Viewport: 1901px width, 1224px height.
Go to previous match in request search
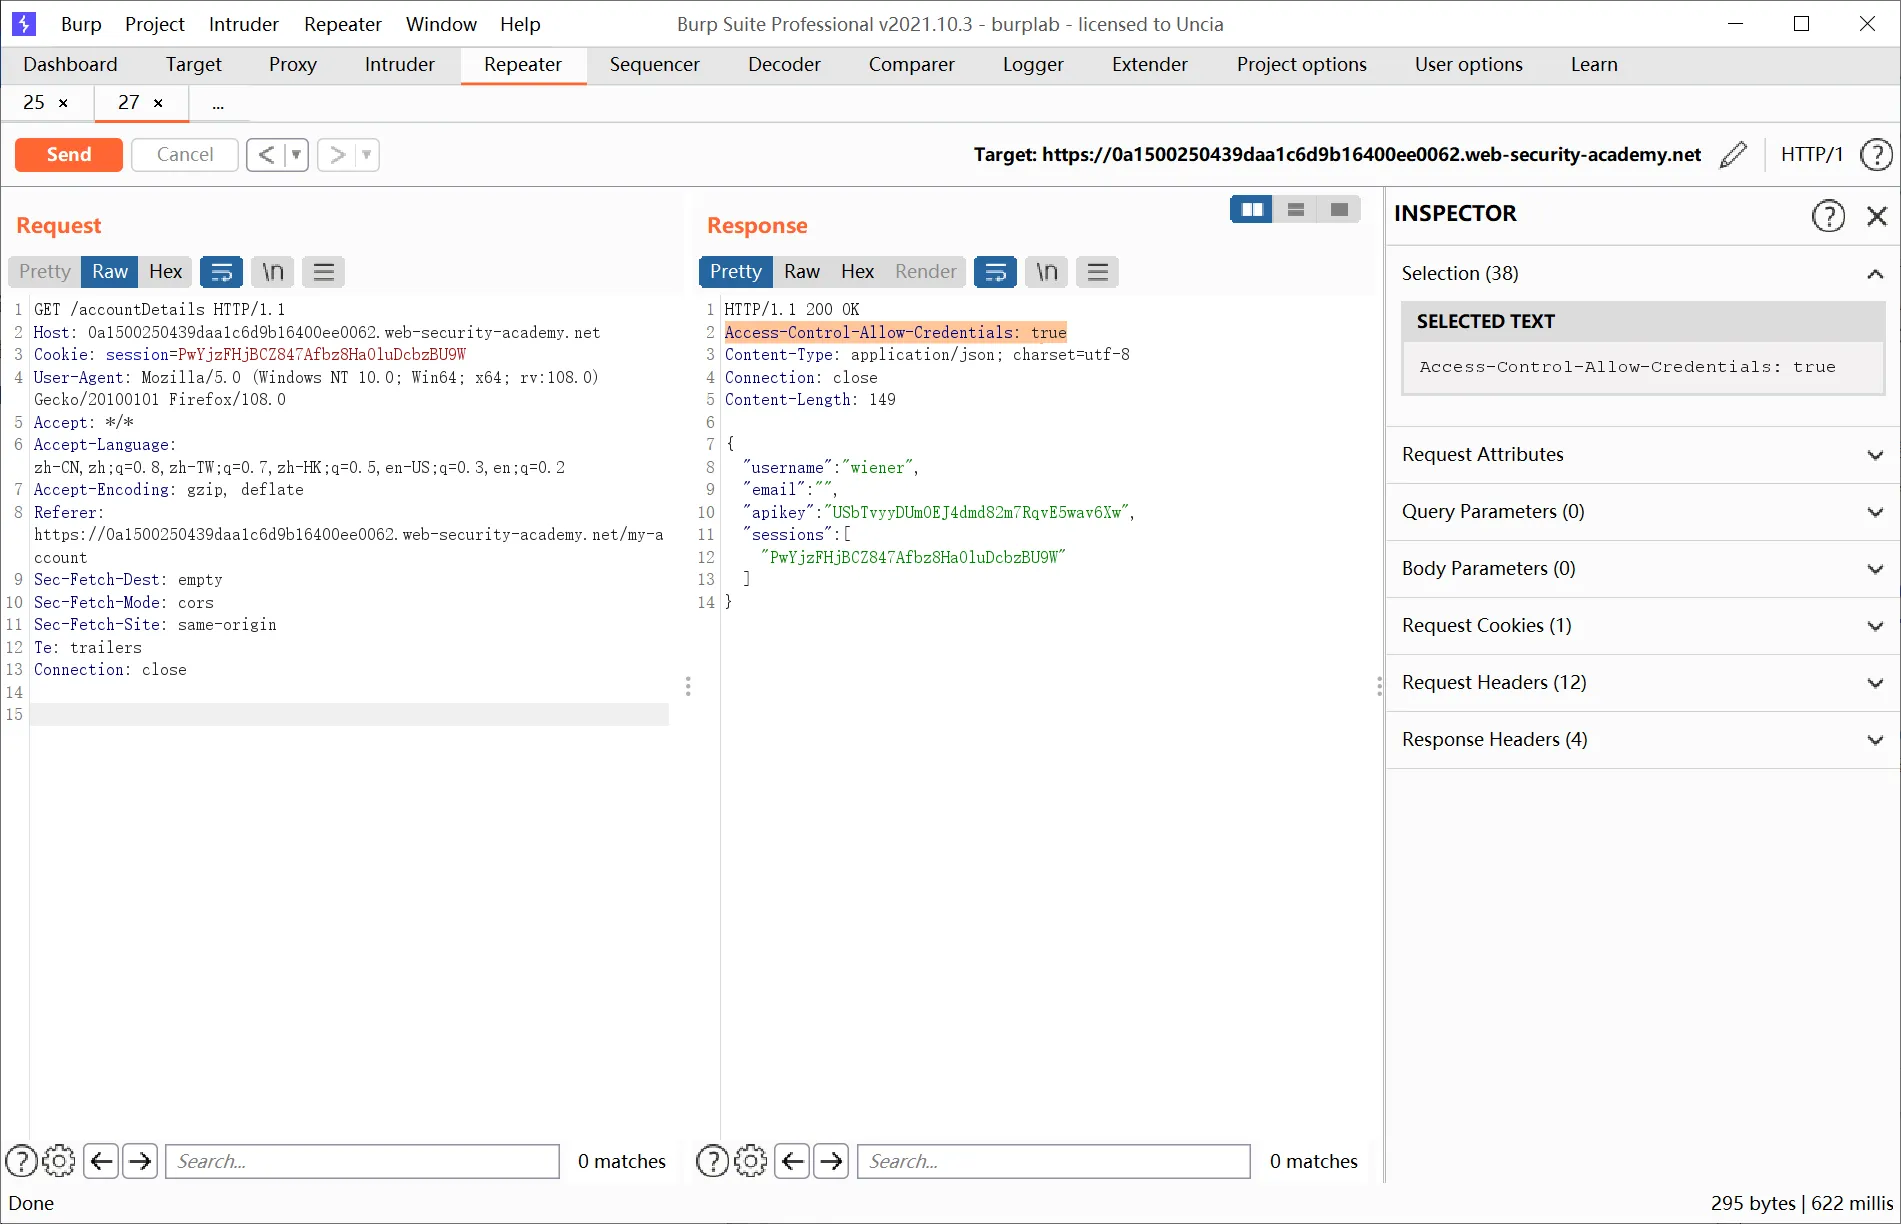pos(101,1161)
